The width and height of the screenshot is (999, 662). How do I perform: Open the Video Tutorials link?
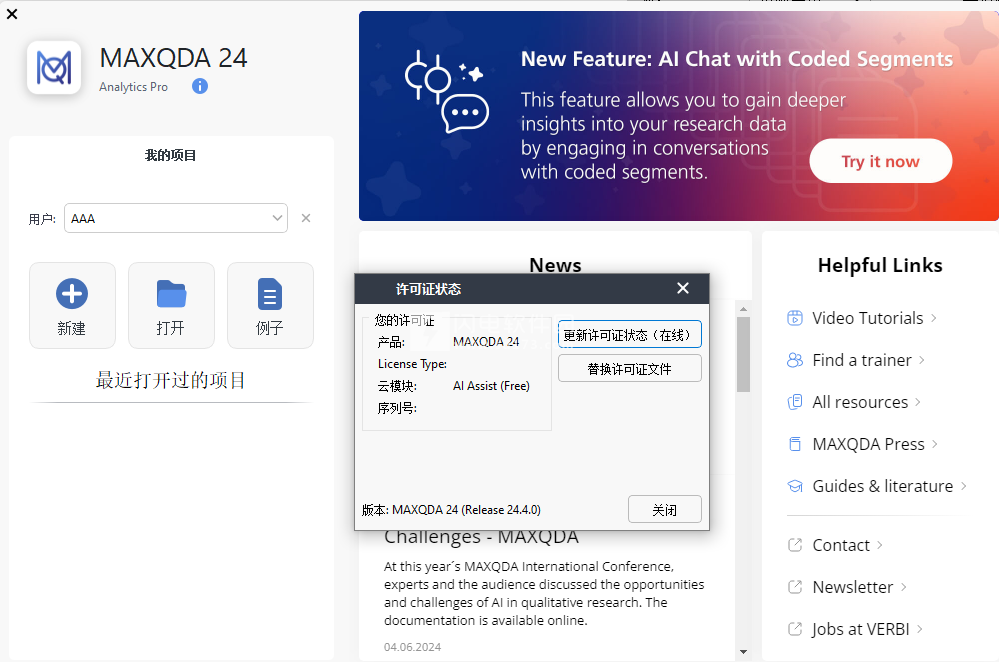pyautogui.click(x=868, y=318)
